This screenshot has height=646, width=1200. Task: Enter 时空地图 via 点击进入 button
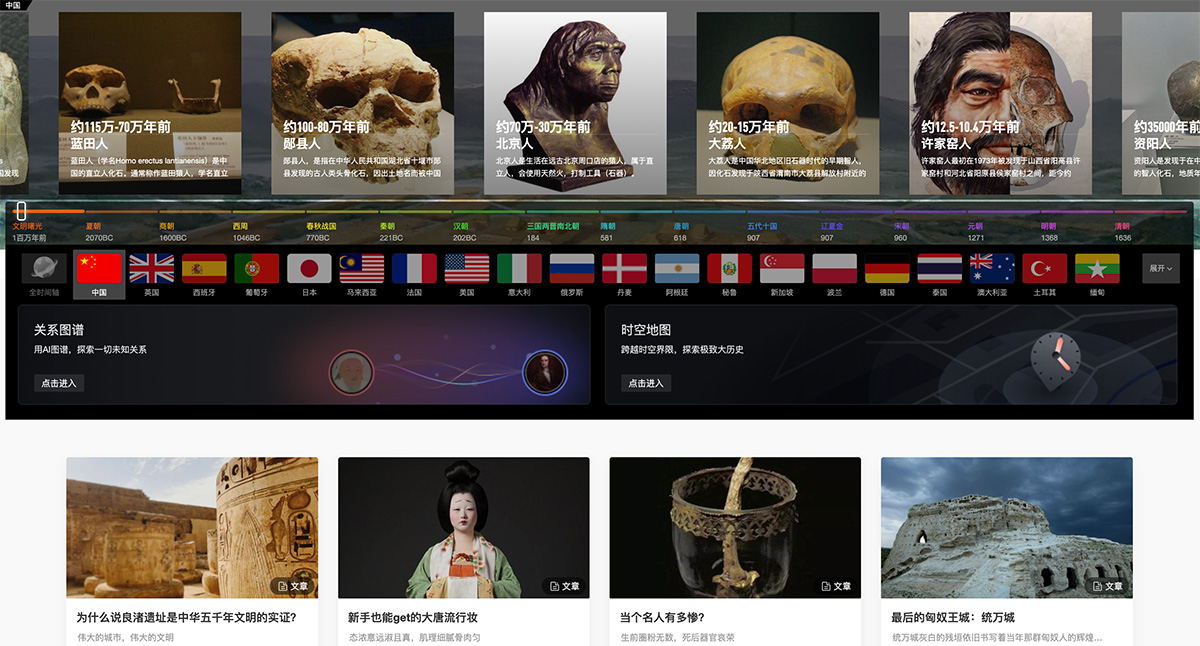pyautogui.click(x=645, y=383)
